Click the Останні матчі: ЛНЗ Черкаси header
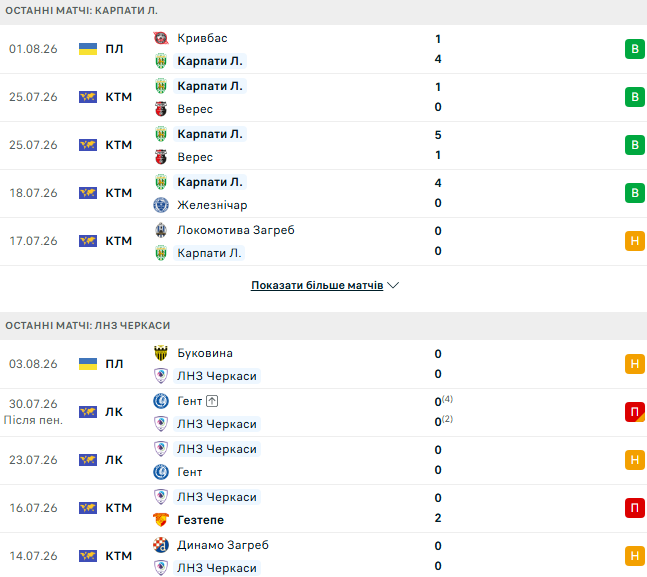 (x=87, y=326)
